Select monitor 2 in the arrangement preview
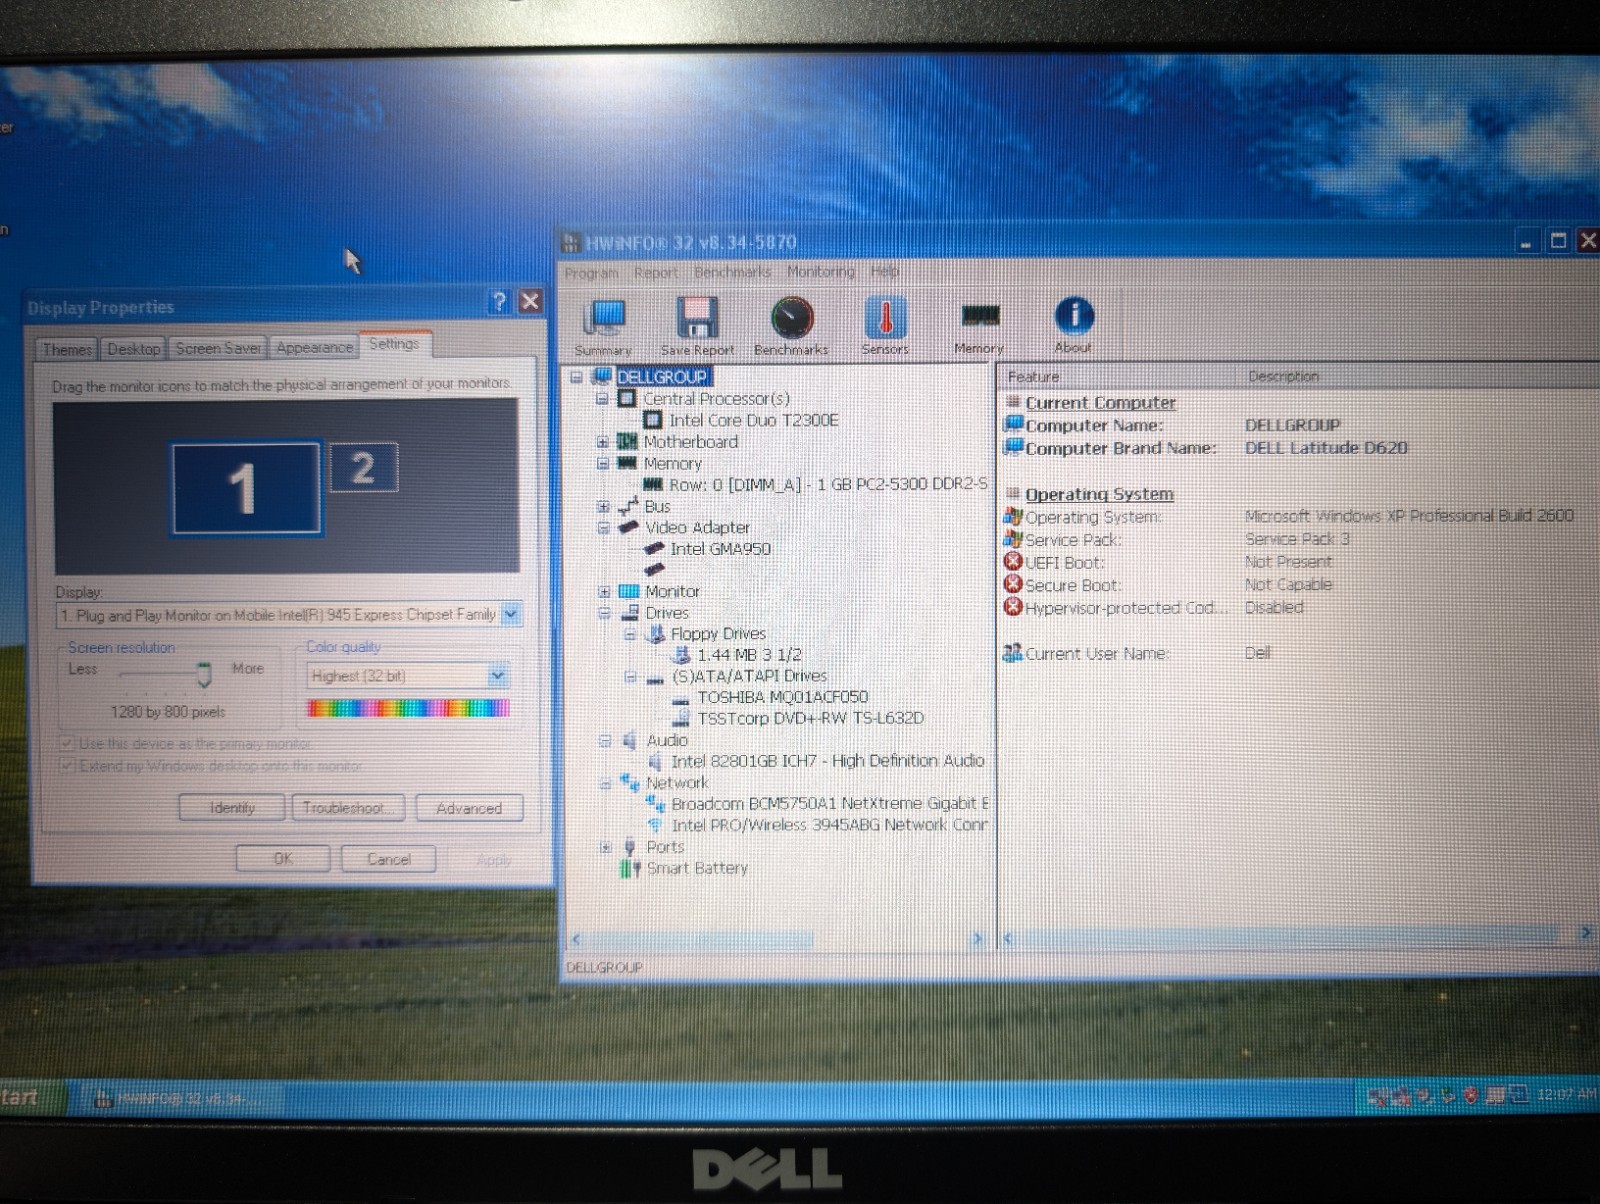 pyautogui.click(x=363, y=467)
